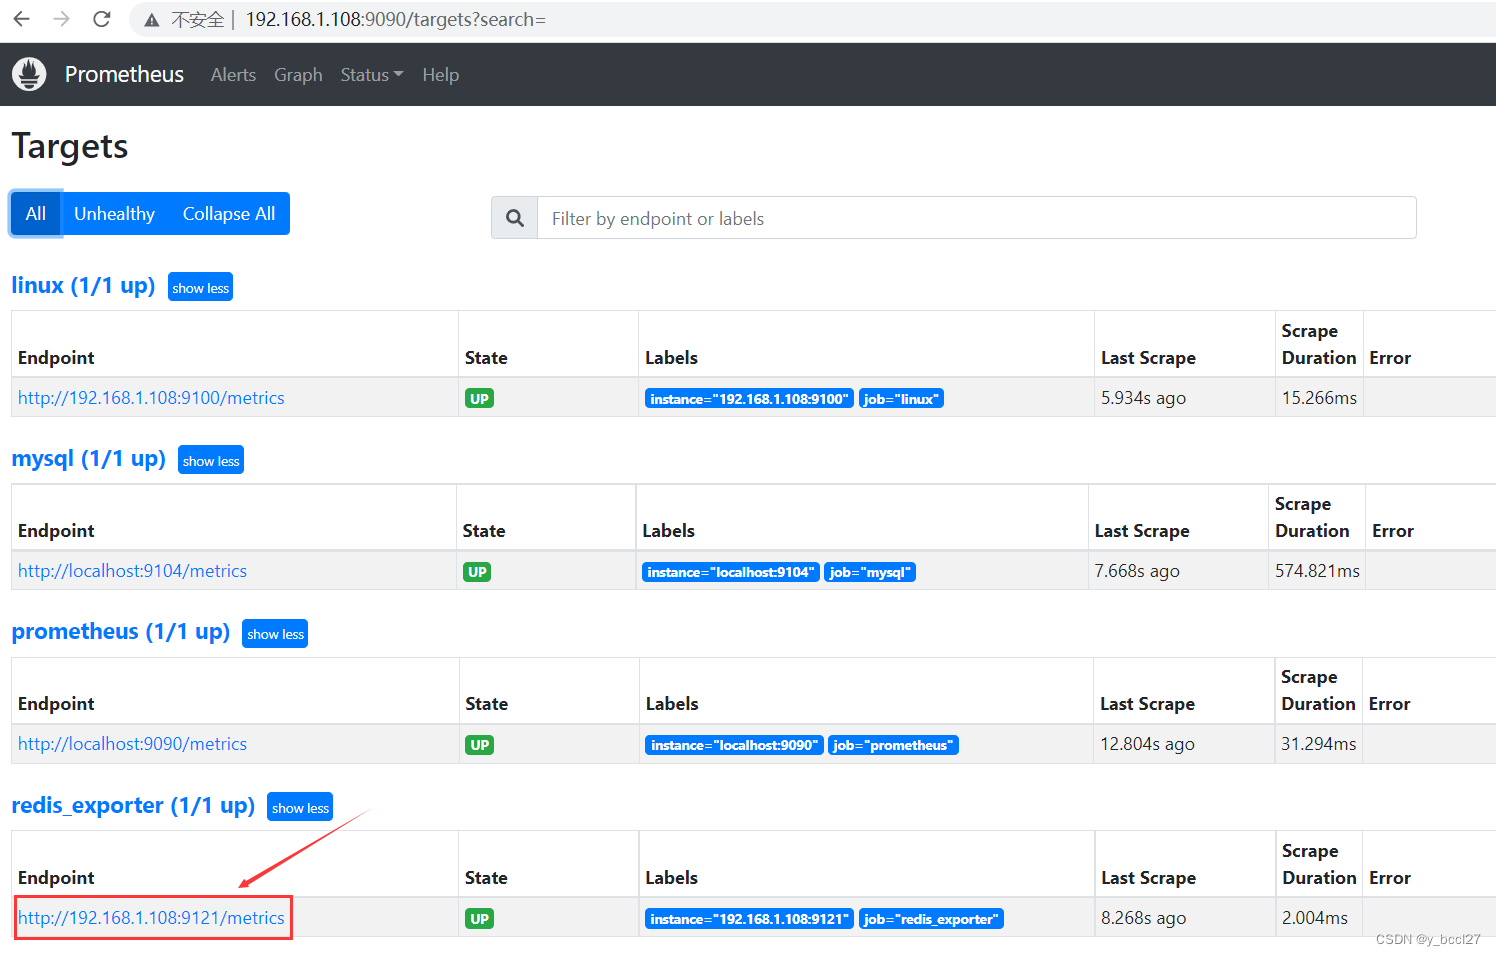1496x956 pixels.
Task: Select the Unhealthy filter button
Action: pyautogui.click(x=114, y=214)
